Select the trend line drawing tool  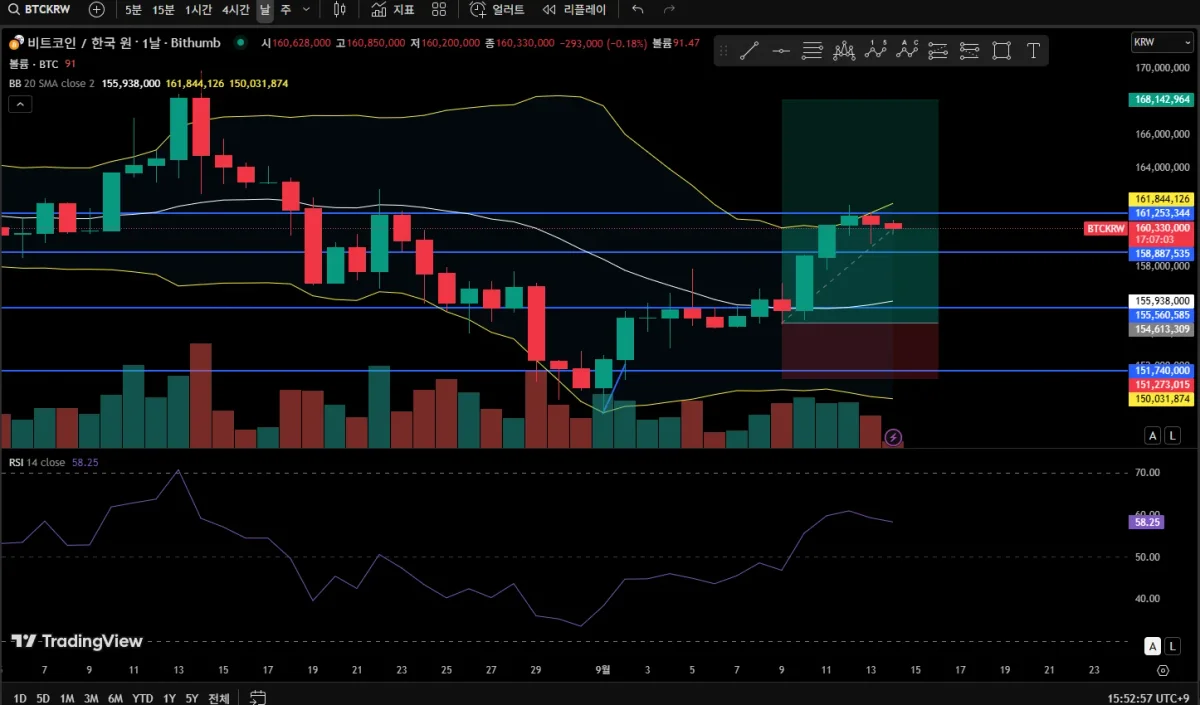(749, 51)
